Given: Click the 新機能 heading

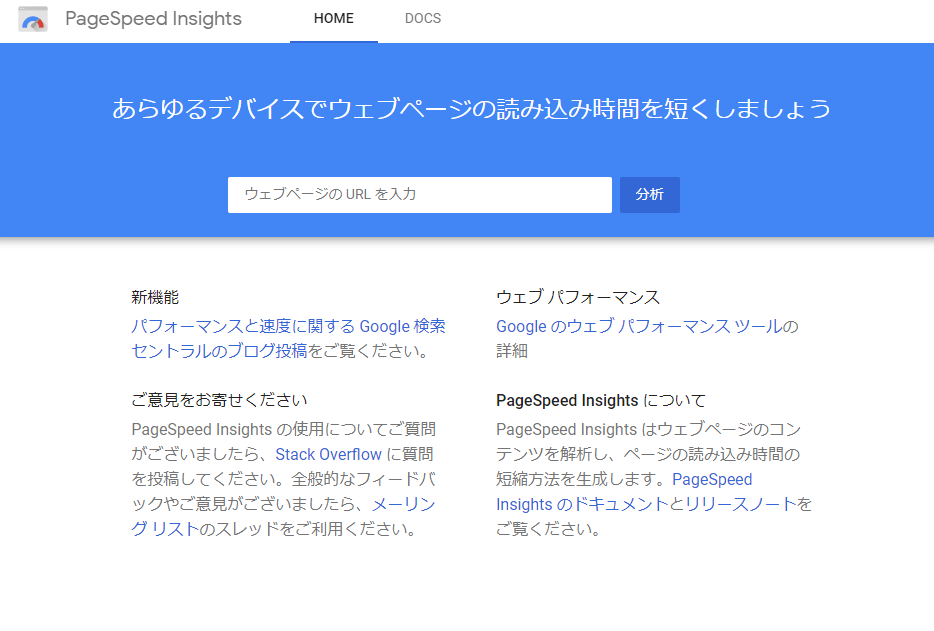Looking at the screenshot, I should 155,297.
